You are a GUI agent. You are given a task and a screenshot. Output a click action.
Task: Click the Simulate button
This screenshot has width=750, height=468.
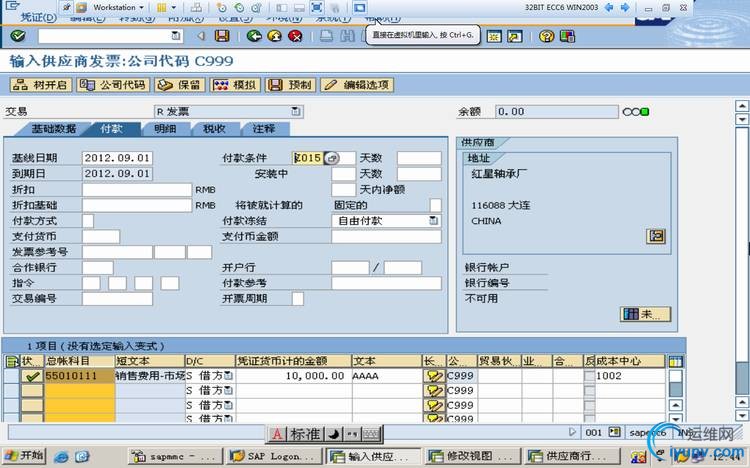point(234,85)
